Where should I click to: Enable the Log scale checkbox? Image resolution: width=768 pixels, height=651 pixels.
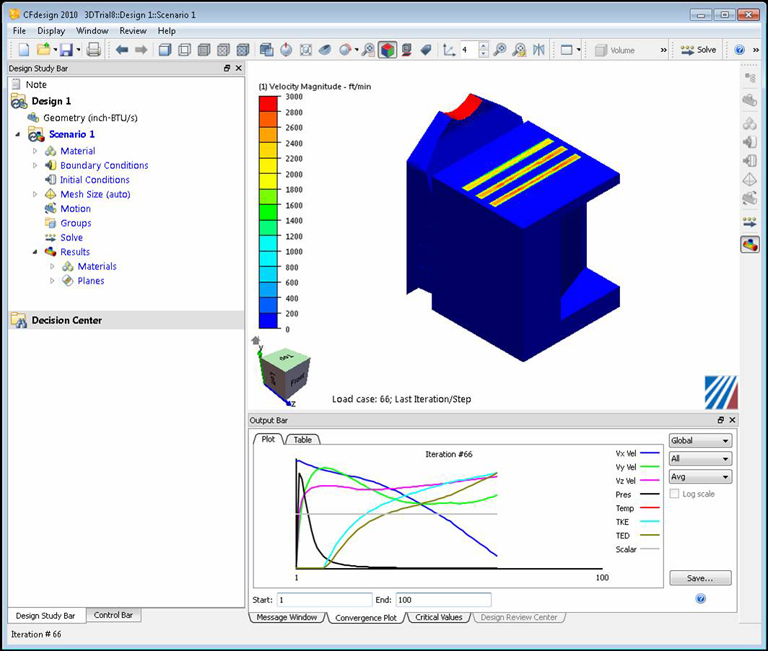point(674,494)
